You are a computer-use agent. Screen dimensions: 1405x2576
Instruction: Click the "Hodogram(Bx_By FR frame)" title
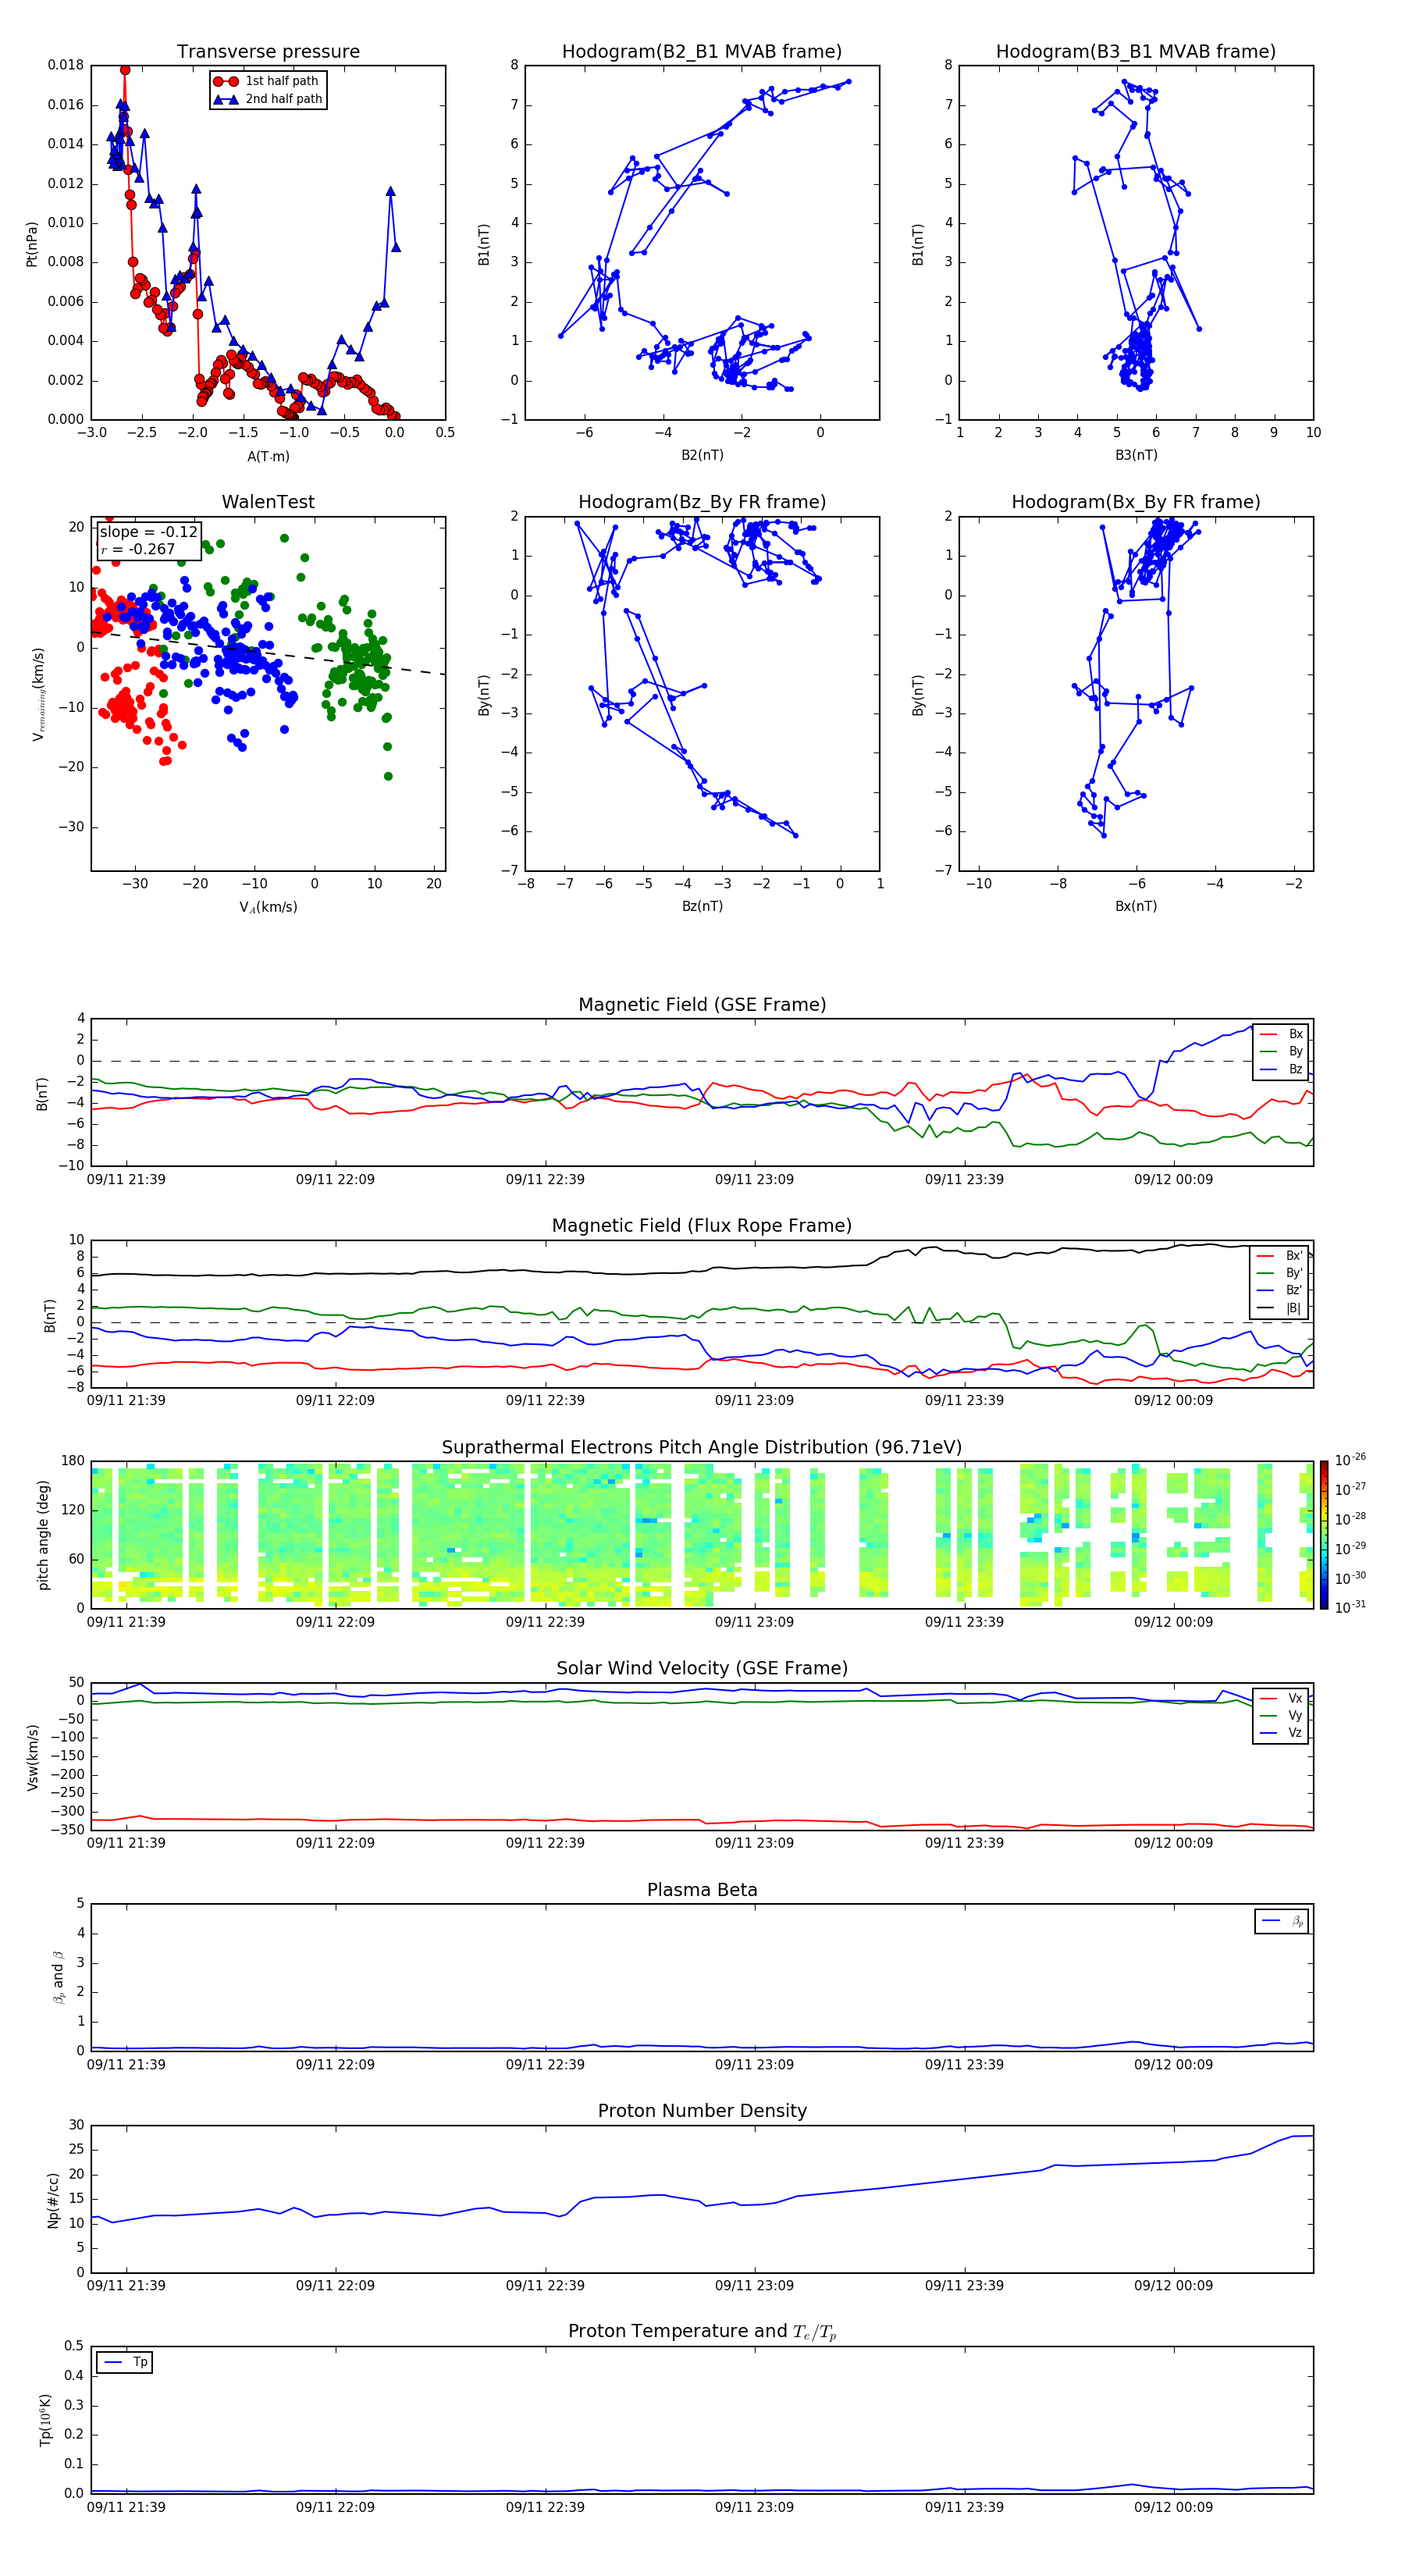(x=1136, y=502)
